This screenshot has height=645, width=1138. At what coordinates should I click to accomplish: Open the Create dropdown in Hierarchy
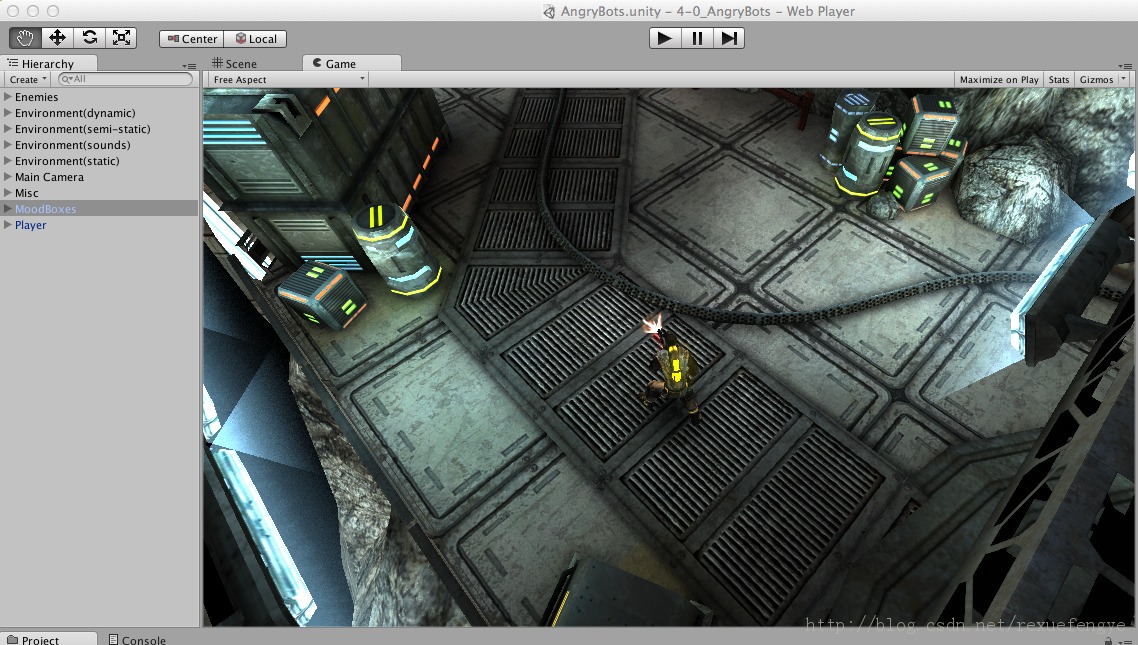[x=28, y=79]
